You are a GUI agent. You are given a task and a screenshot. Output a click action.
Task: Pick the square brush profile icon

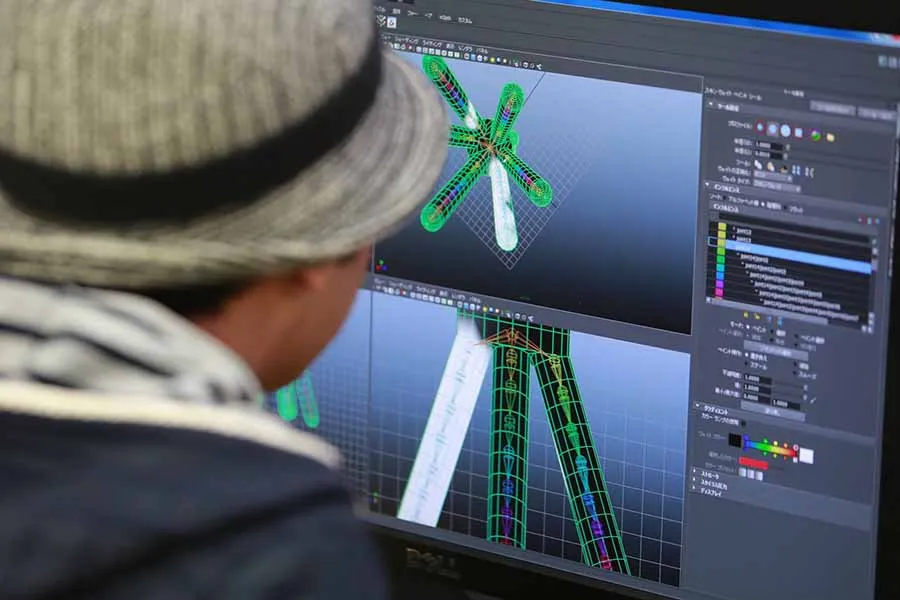[798, 132]
